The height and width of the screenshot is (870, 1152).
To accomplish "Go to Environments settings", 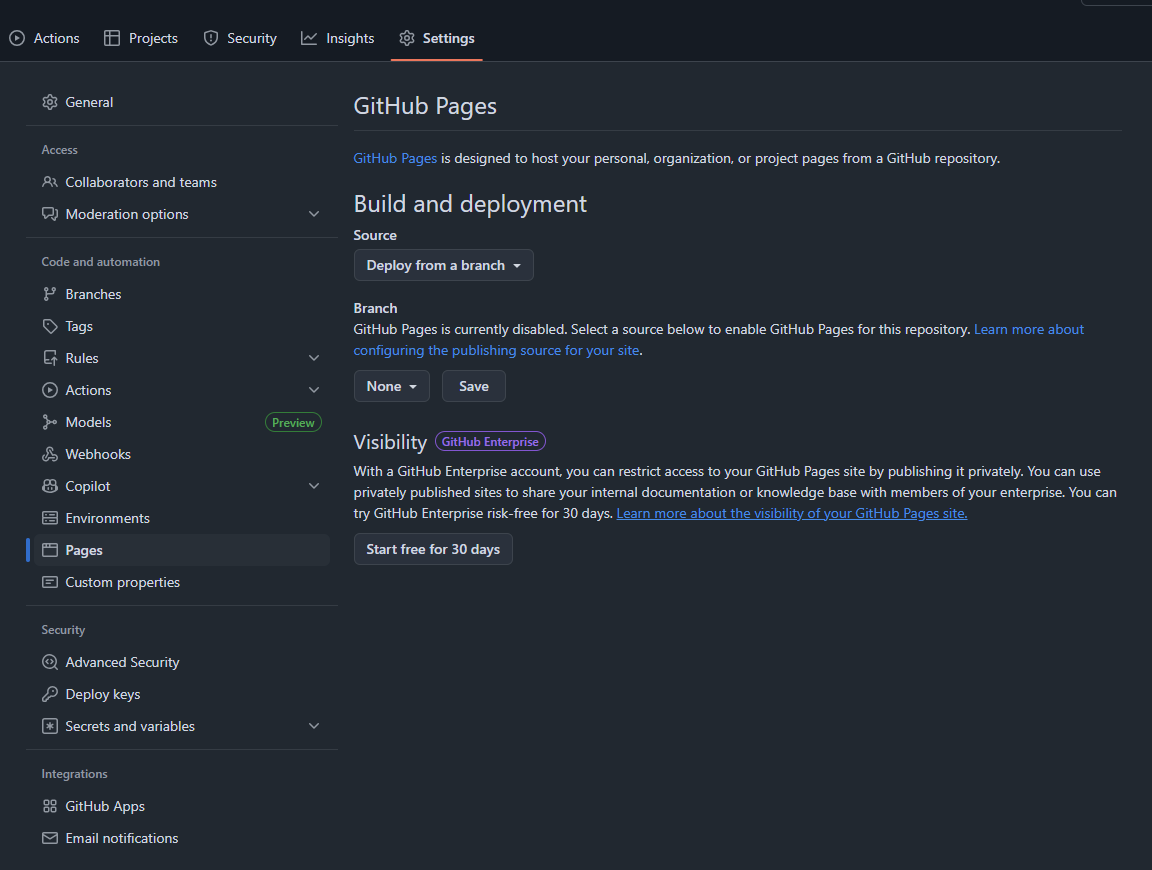I will tap(181, 518).
